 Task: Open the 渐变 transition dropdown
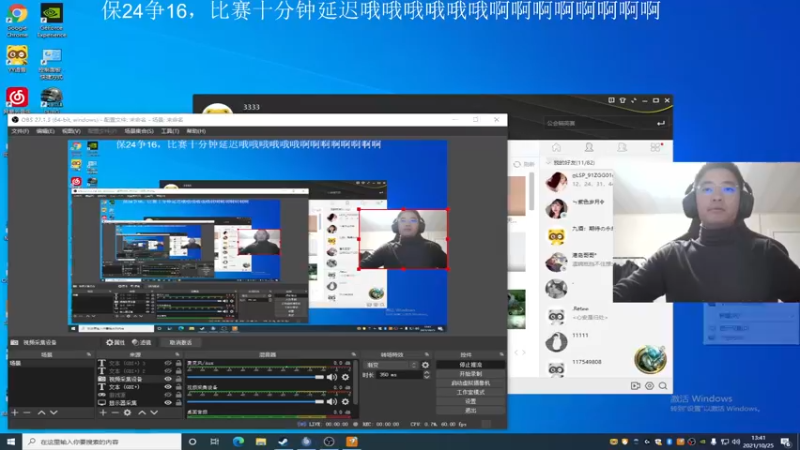(391, 365)
